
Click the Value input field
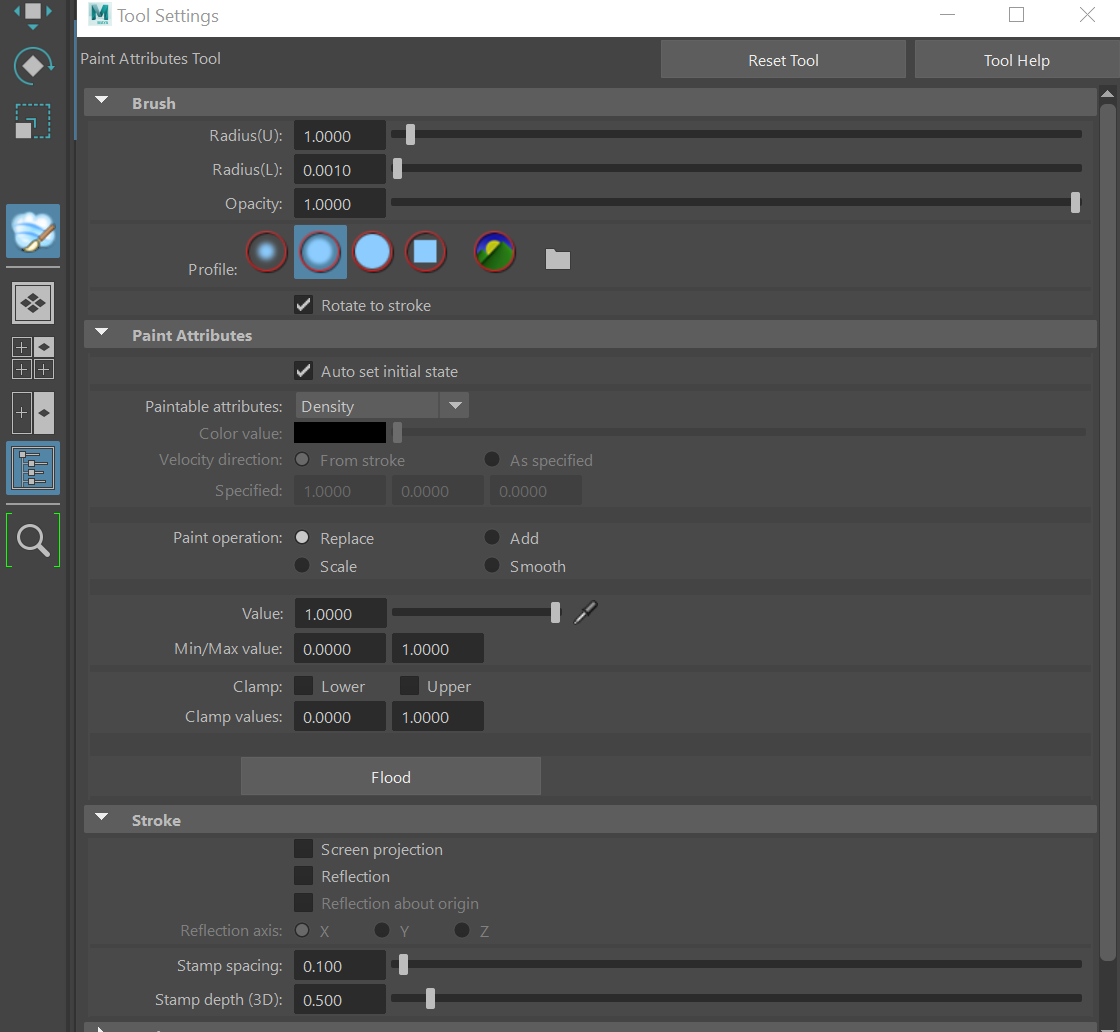click(x=341, y=613)
